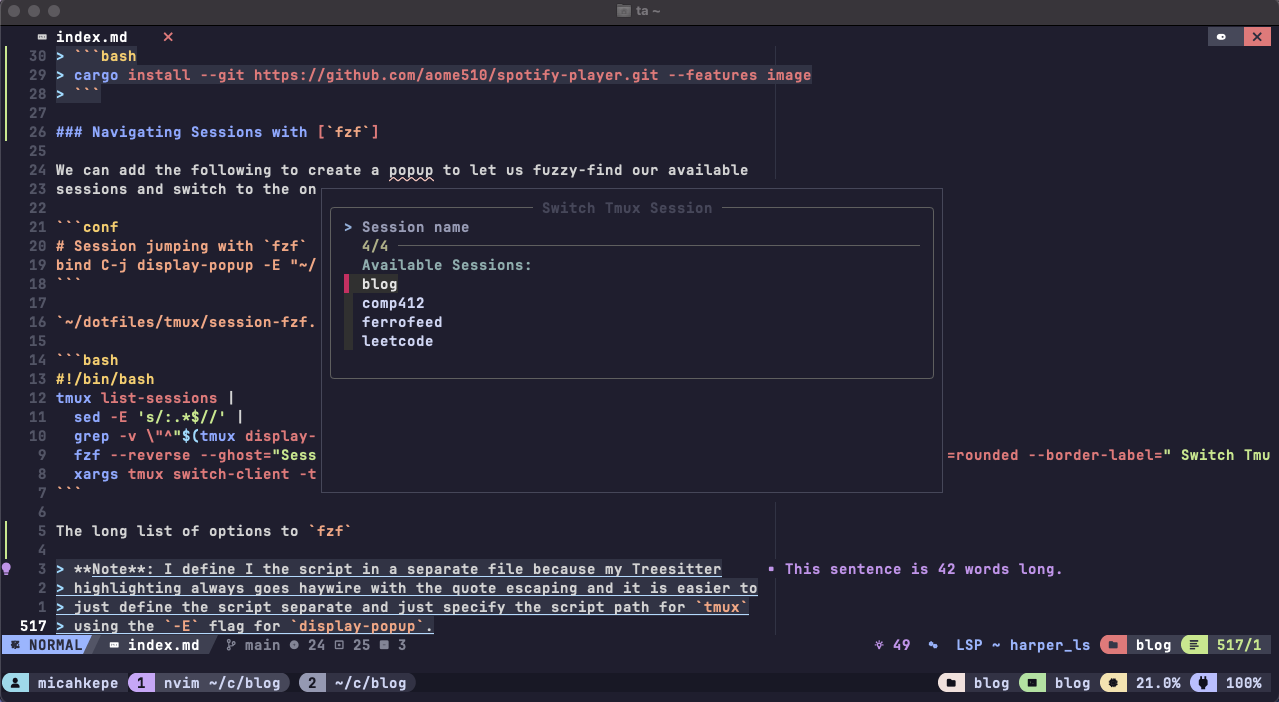The width and height of the screenshot is (1279, 702).
Task: Click the blog directory label in nvim statusline
Action: pos(1153,645)
